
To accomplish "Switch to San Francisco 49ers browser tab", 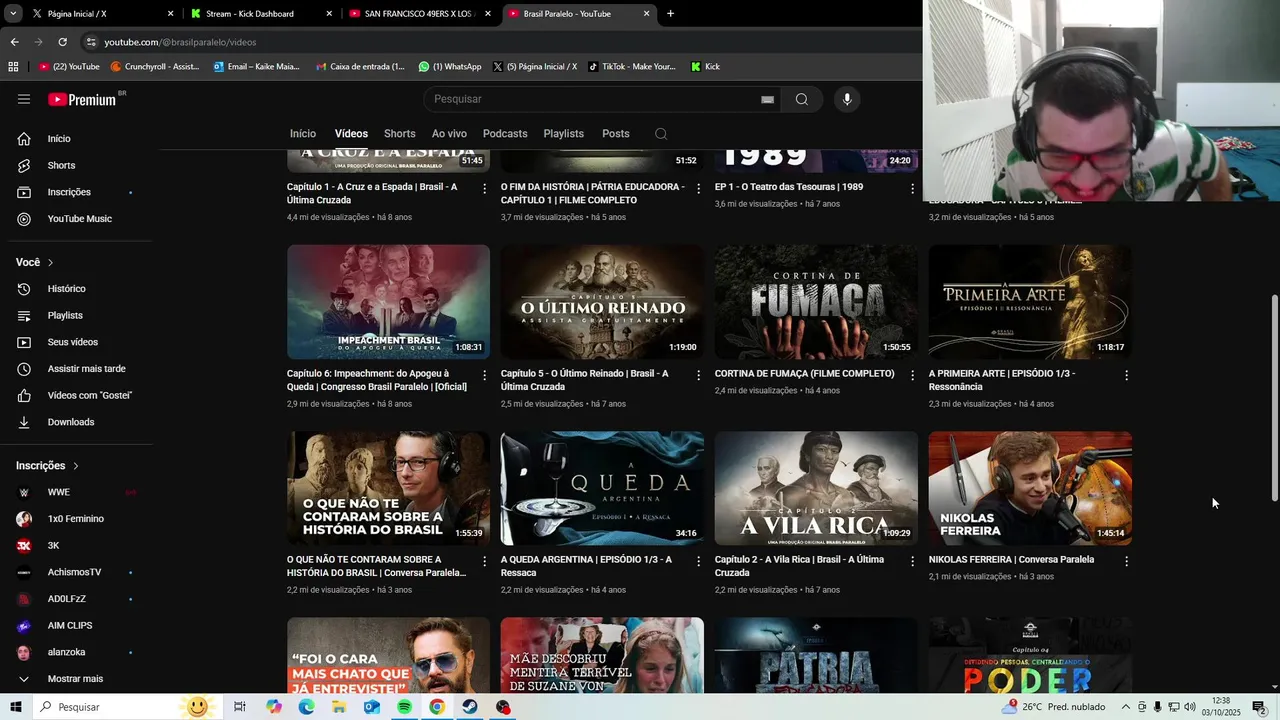I will coord(420,14).
